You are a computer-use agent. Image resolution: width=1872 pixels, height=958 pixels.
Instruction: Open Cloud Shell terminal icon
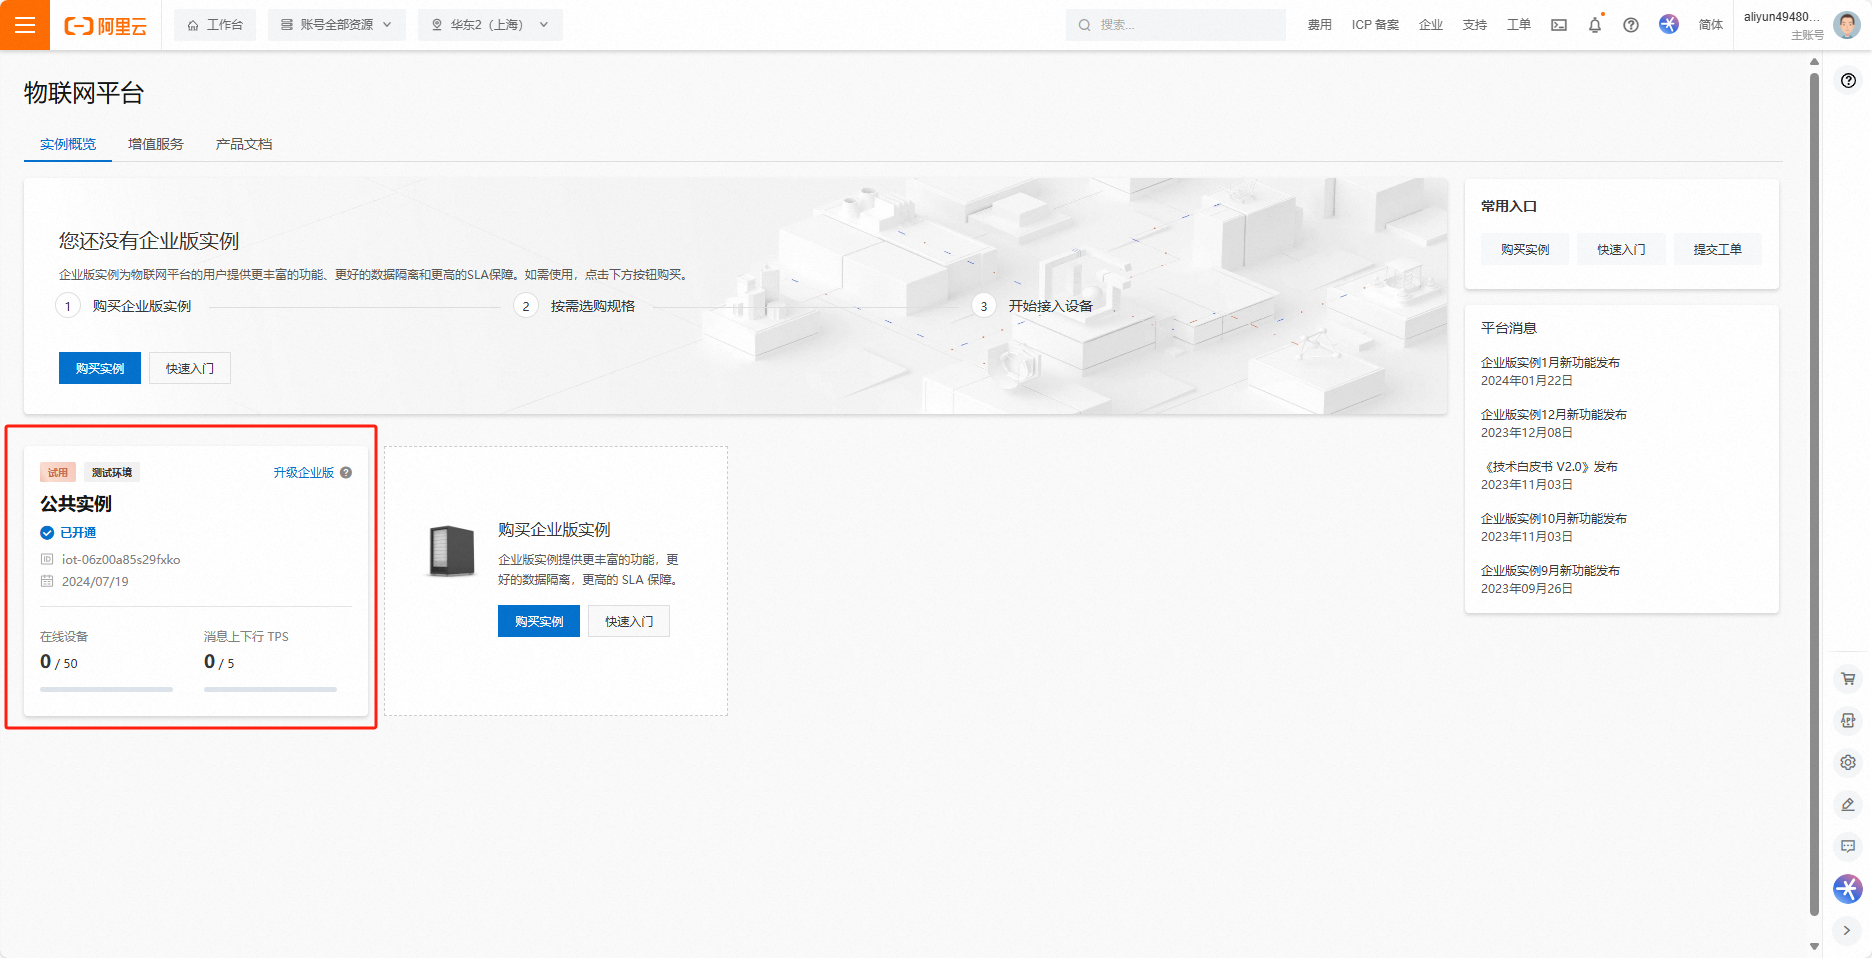(1558, 25)
